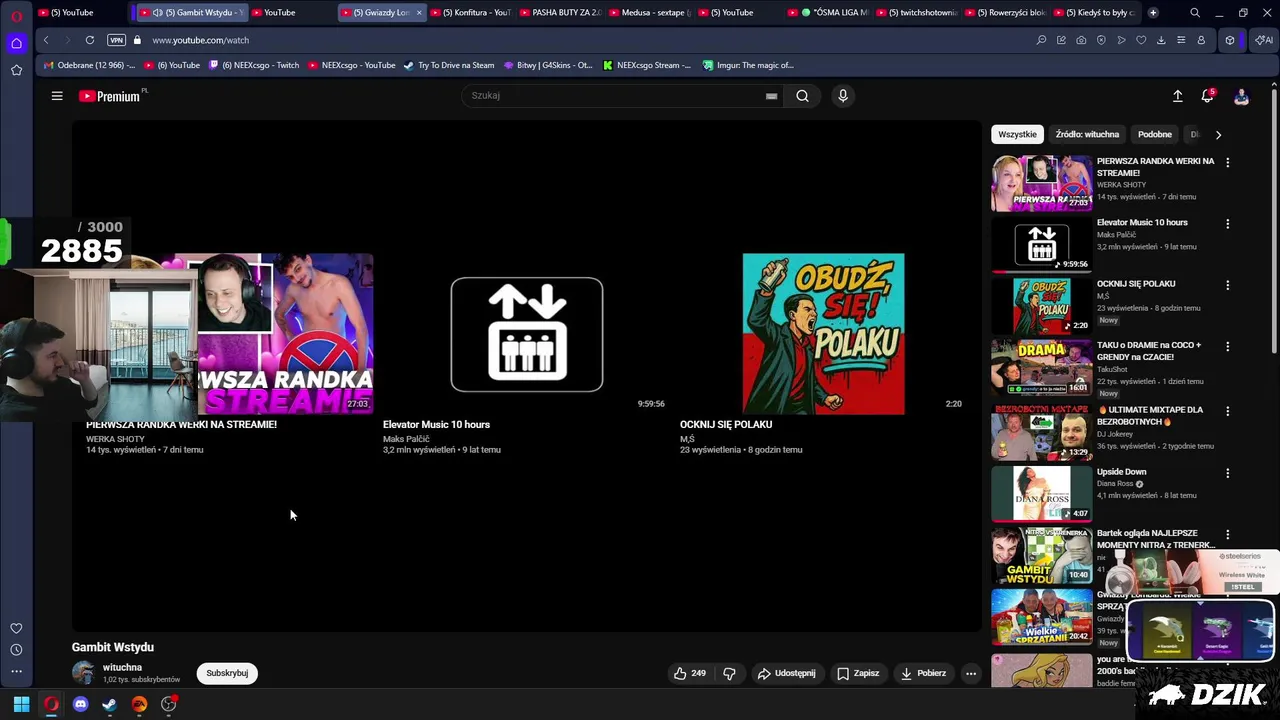Open Steam from the taskbar

coord(109,704)
